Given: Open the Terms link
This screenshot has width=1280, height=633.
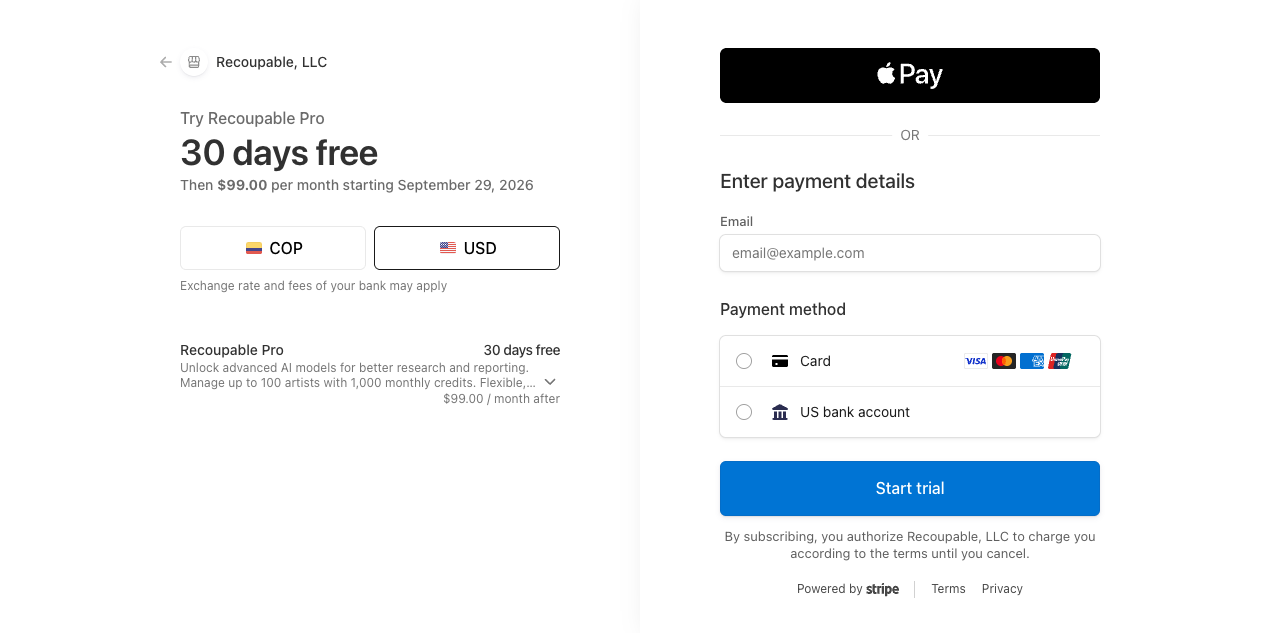Looking at the screenshot, I should (x=948, y=589).
